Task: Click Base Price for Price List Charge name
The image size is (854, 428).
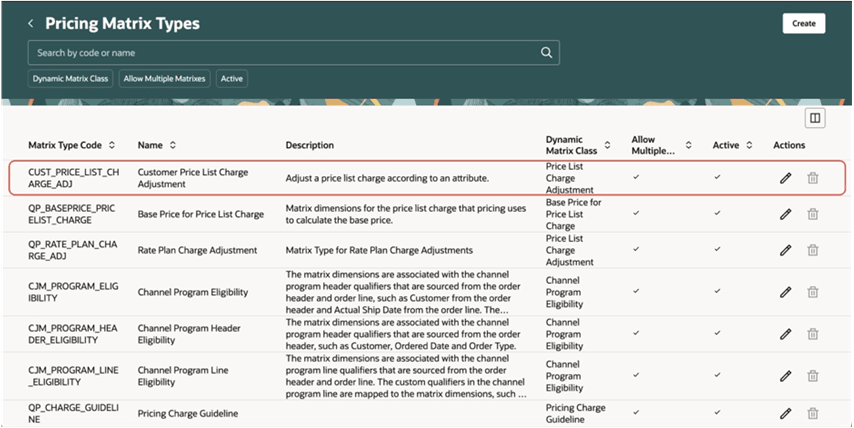Action: click(200, 214)
